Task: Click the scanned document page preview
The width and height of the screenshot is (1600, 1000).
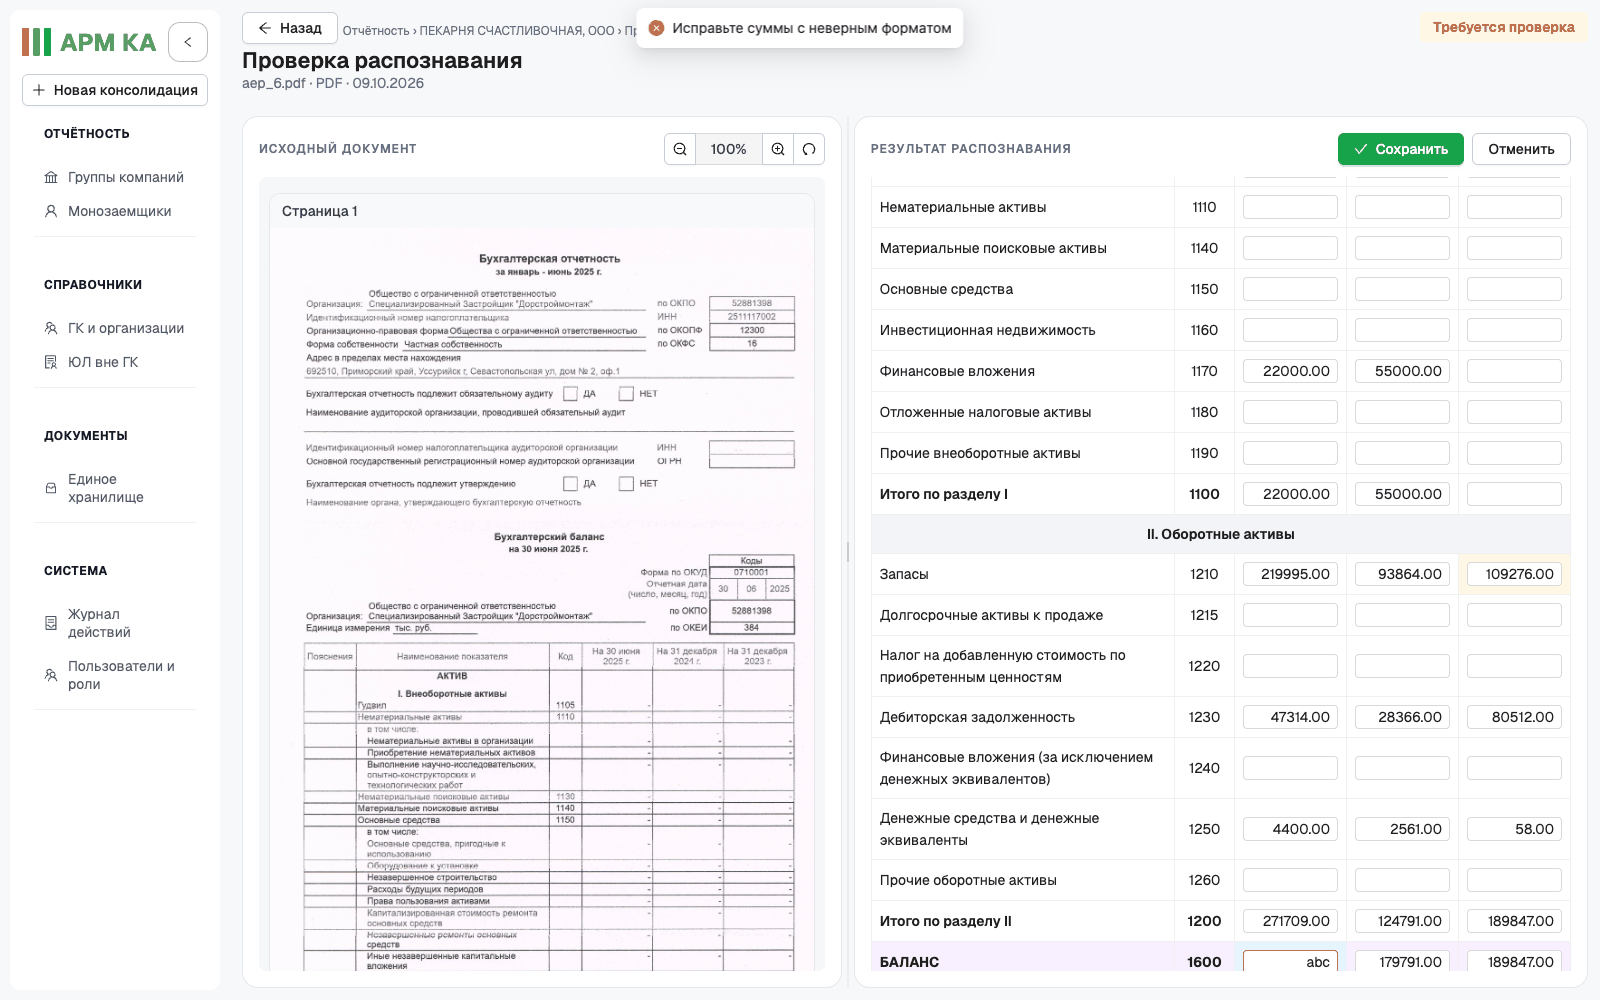Action: click(x=542, y=600)
